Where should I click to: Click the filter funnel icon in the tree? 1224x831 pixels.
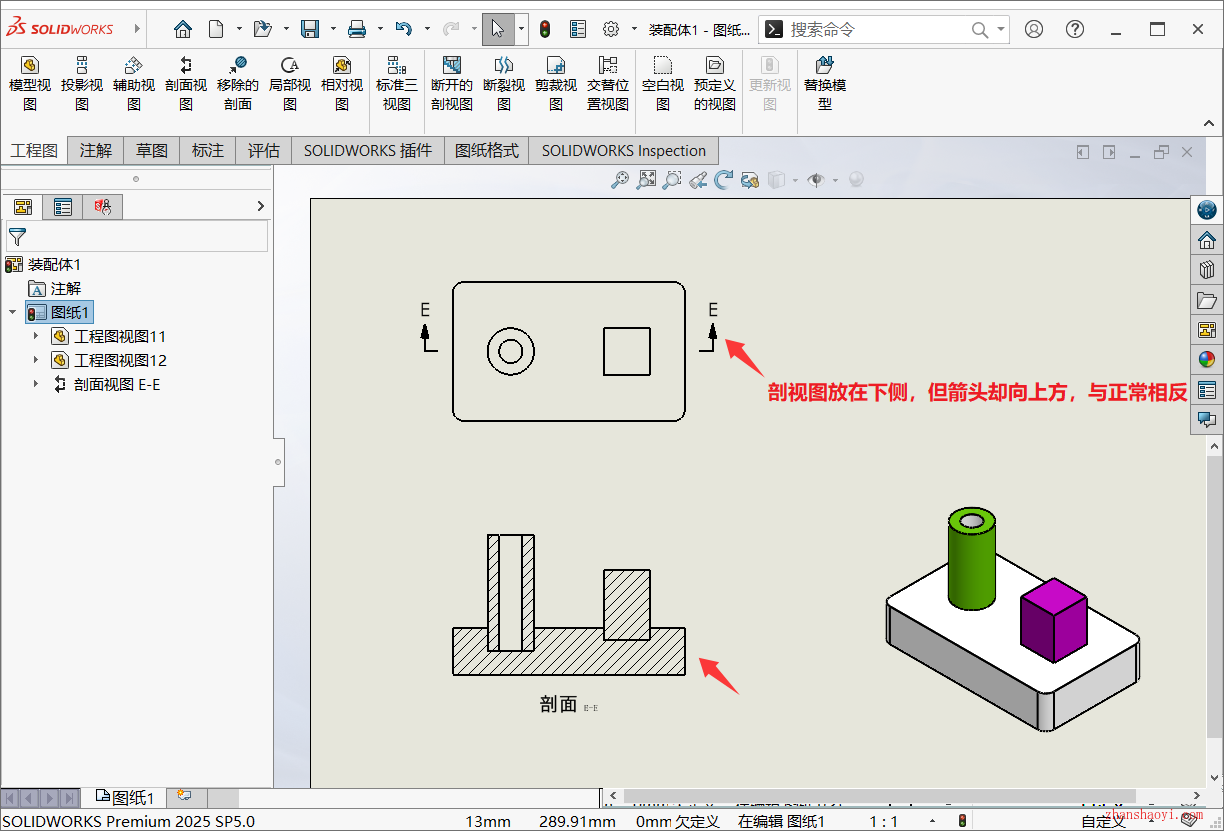click(17, 237)
